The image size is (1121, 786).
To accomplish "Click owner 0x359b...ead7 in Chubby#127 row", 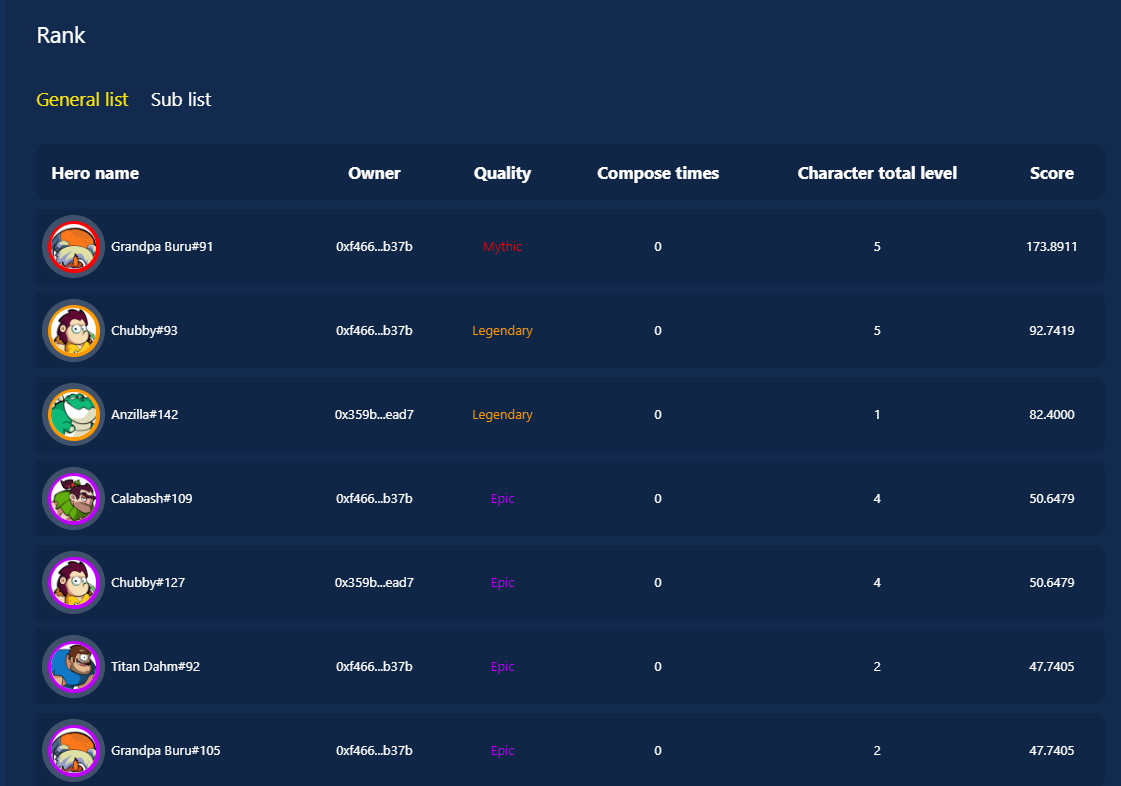I will [x=374, y=583].
